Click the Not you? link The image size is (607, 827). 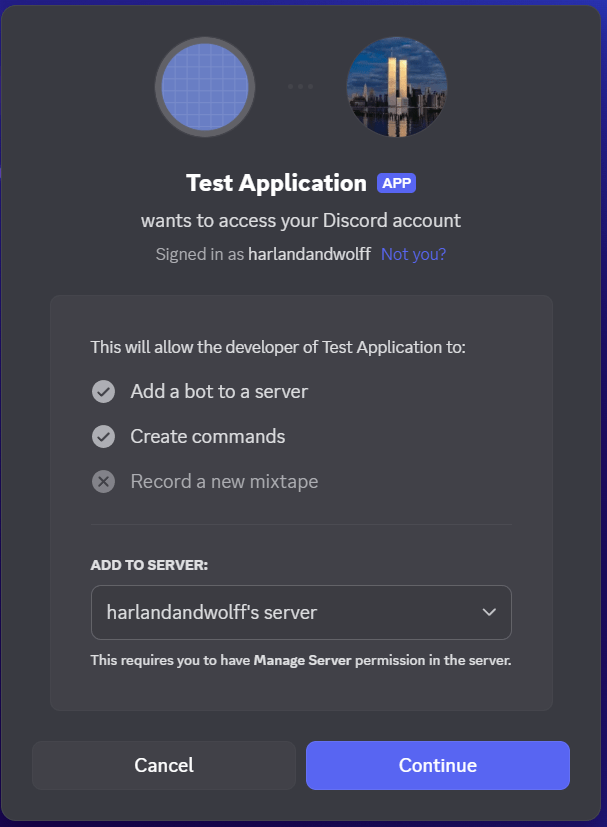click(413, 254)
